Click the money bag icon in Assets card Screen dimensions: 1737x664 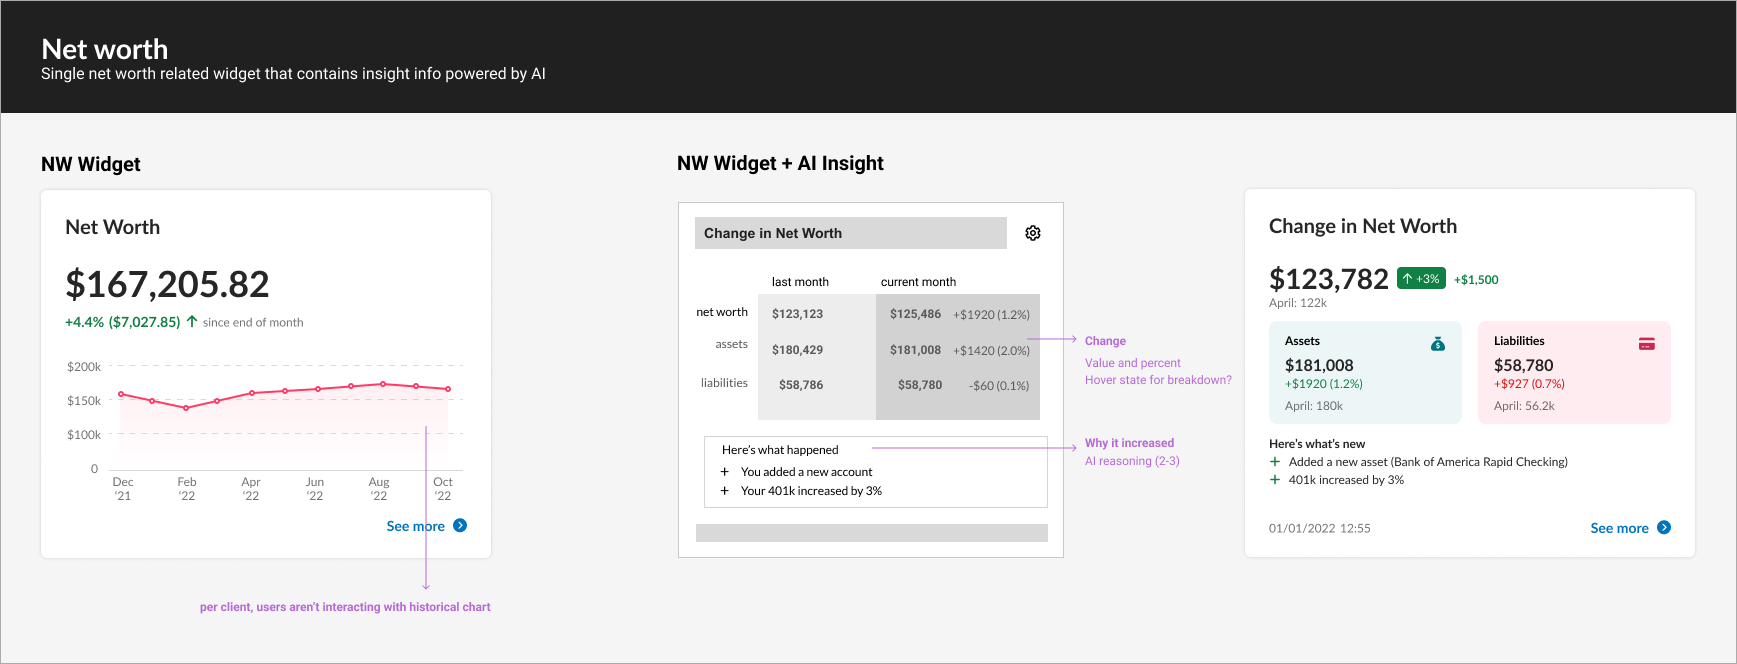[x=1438, y=344]
